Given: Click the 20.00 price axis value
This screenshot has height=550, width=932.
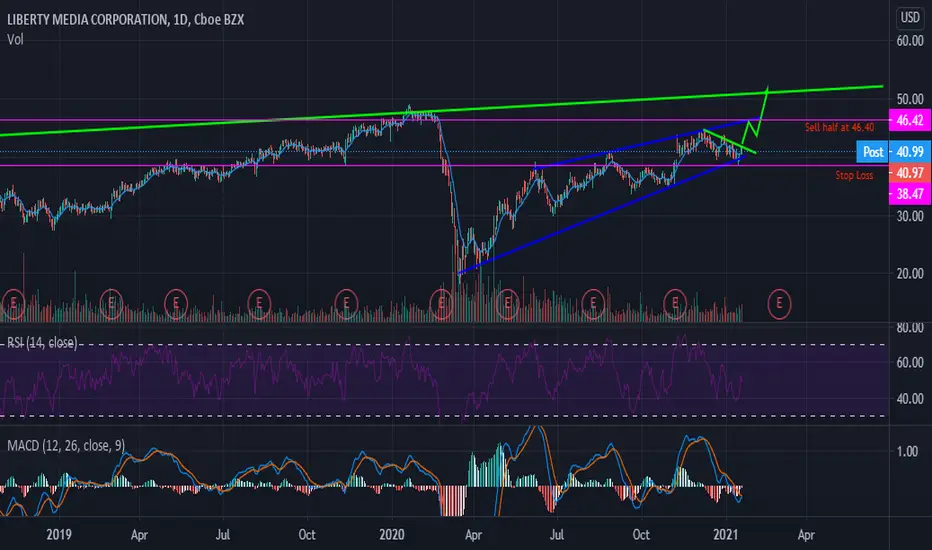Looking at the screenshot, I should (x=910, y=274).
